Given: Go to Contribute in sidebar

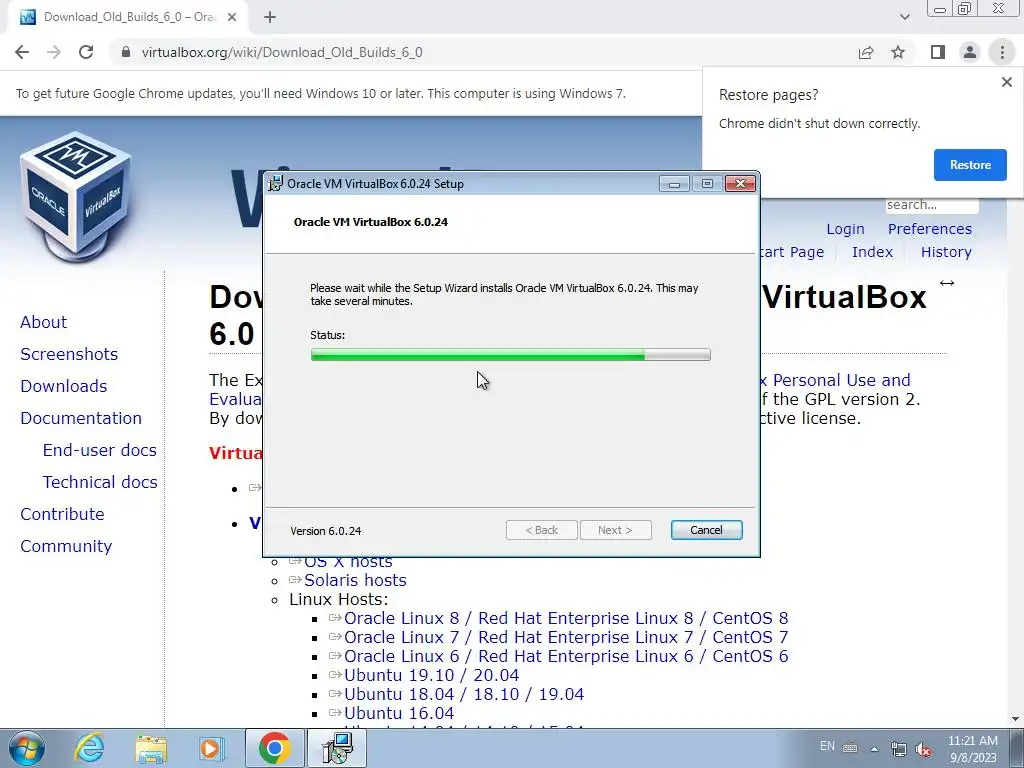Looking at the screenshot, I should (62, 514).
